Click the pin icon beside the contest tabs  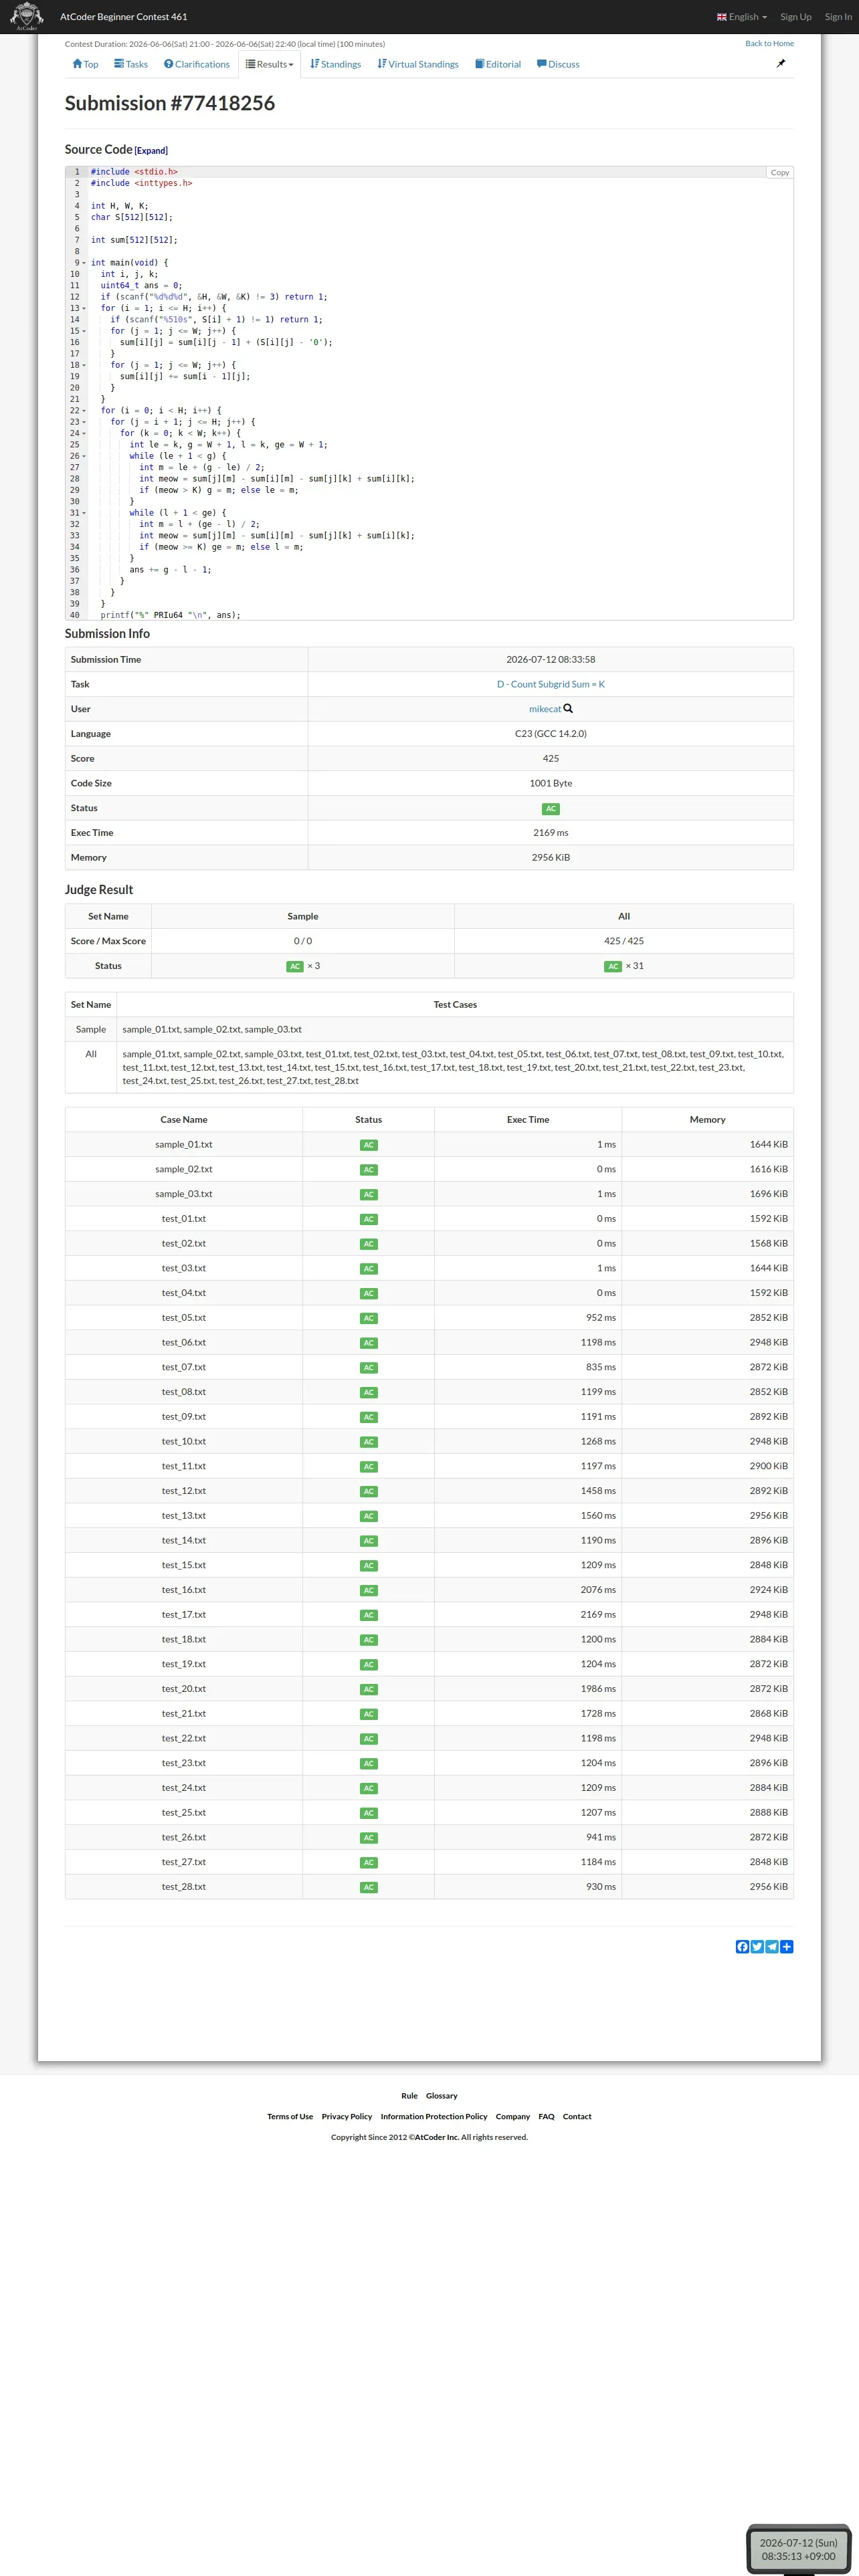tap(781, 64)
